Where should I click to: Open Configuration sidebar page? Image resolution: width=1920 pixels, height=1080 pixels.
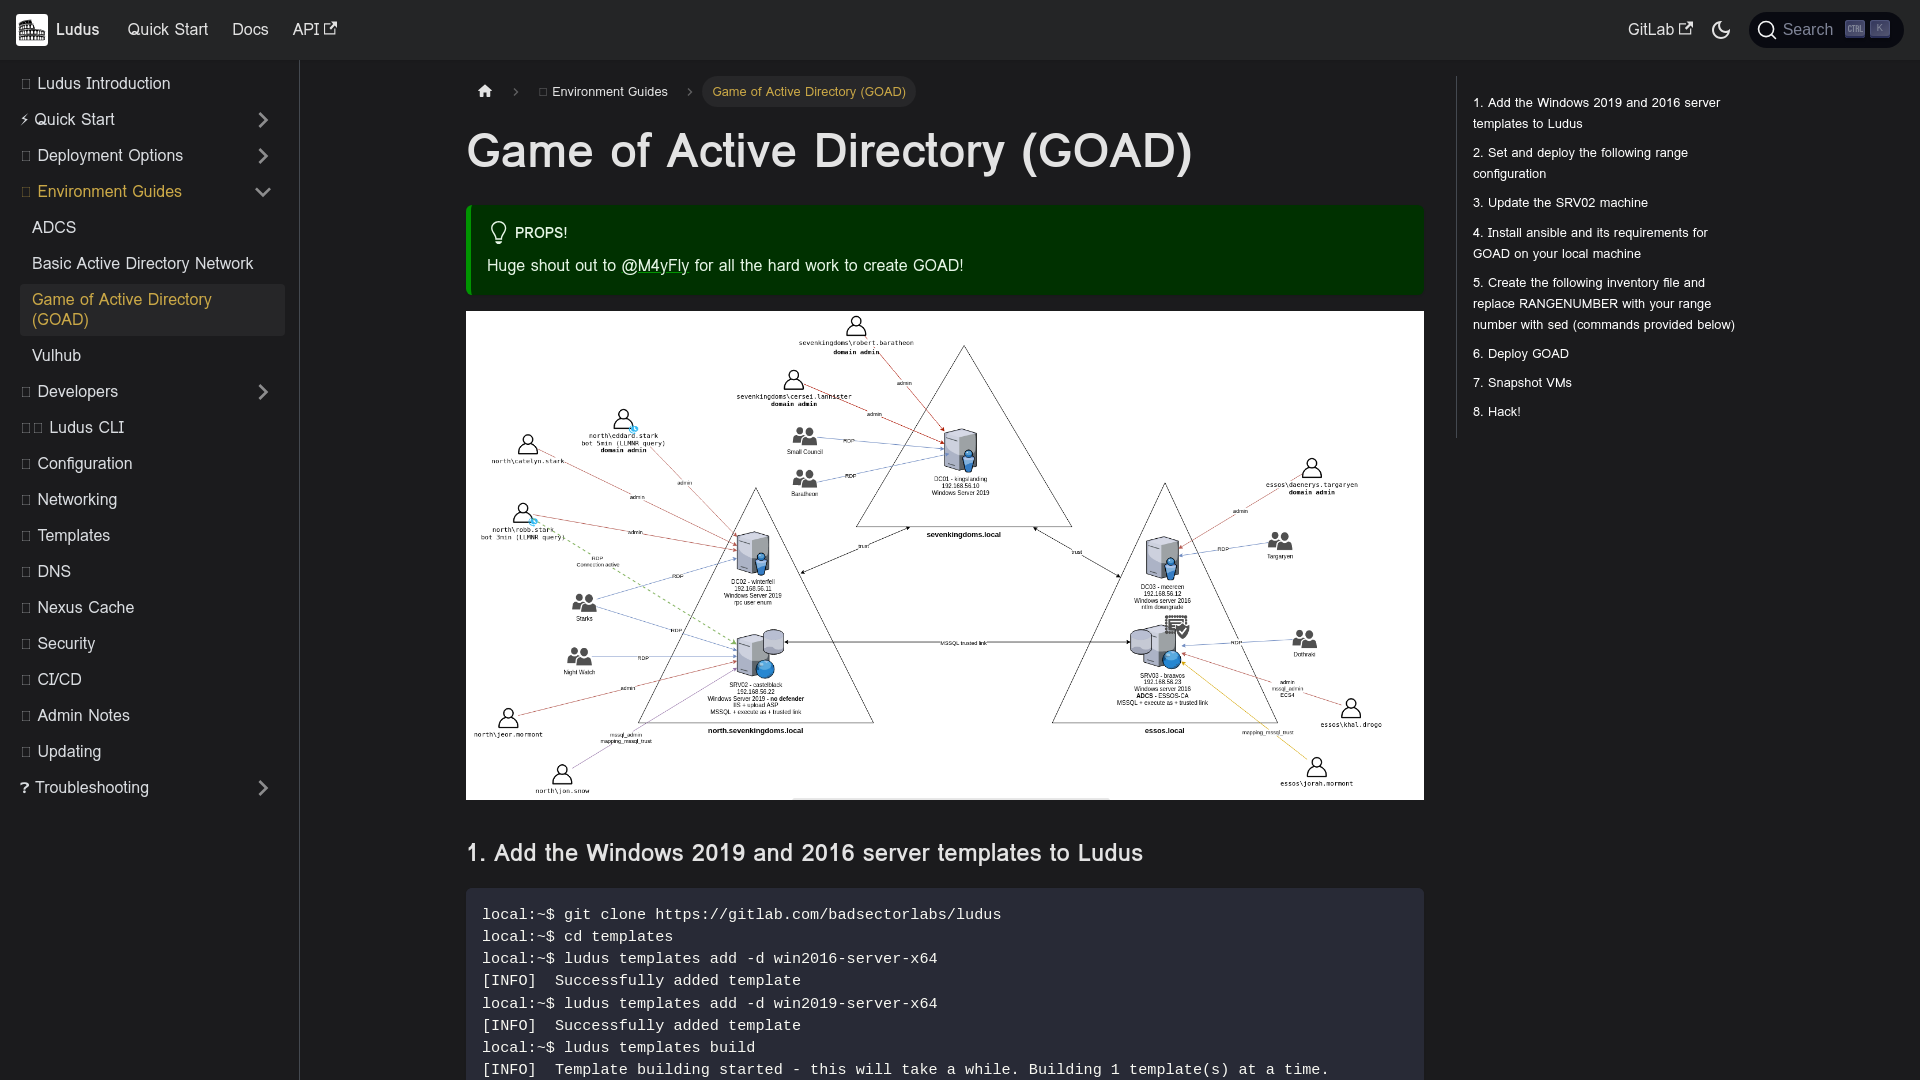[x=152, y=464]
